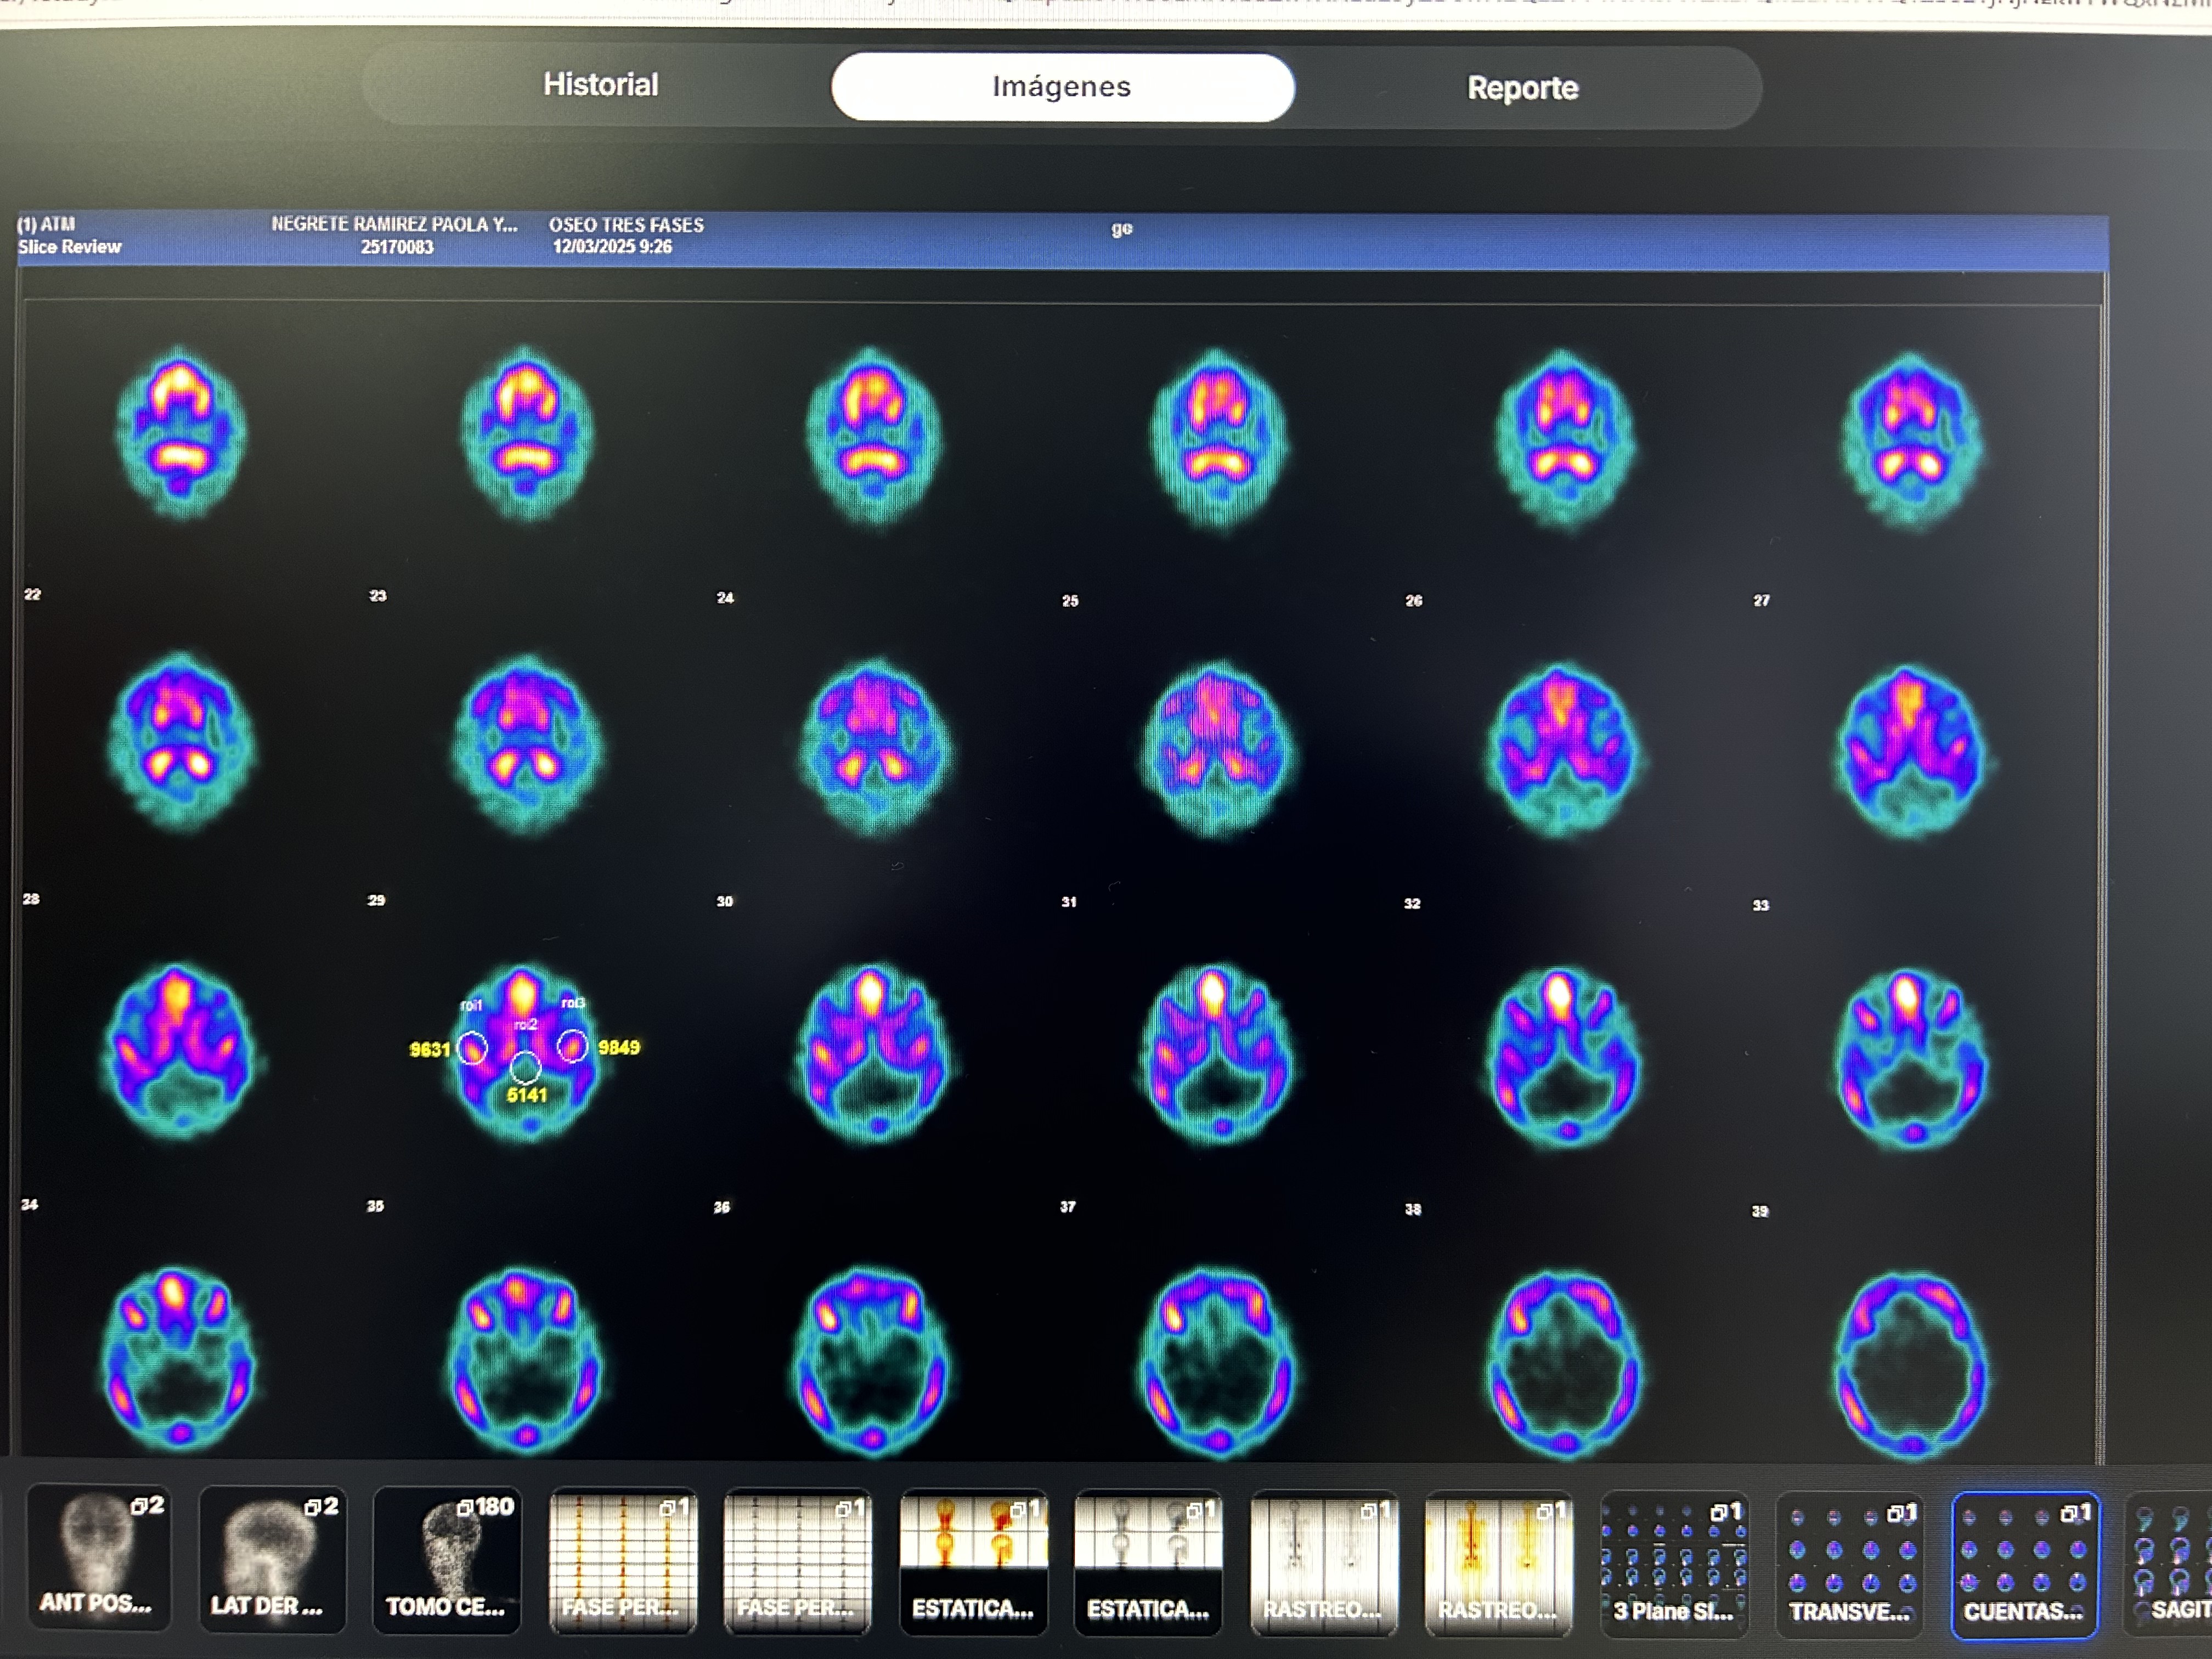Select the Imágenes tab
This screenshot has width=2212, height=1659.
pyautogui.click(x=1062, y=87)
